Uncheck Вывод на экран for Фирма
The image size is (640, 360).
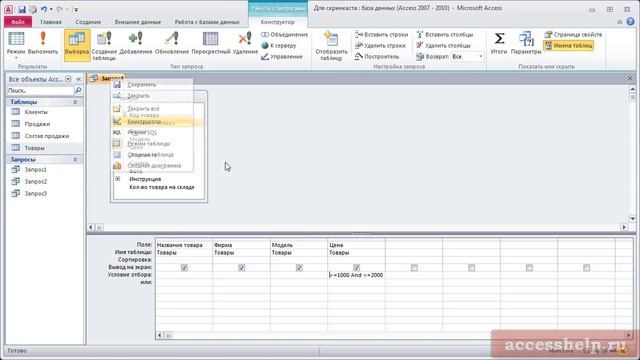point(242,268)
